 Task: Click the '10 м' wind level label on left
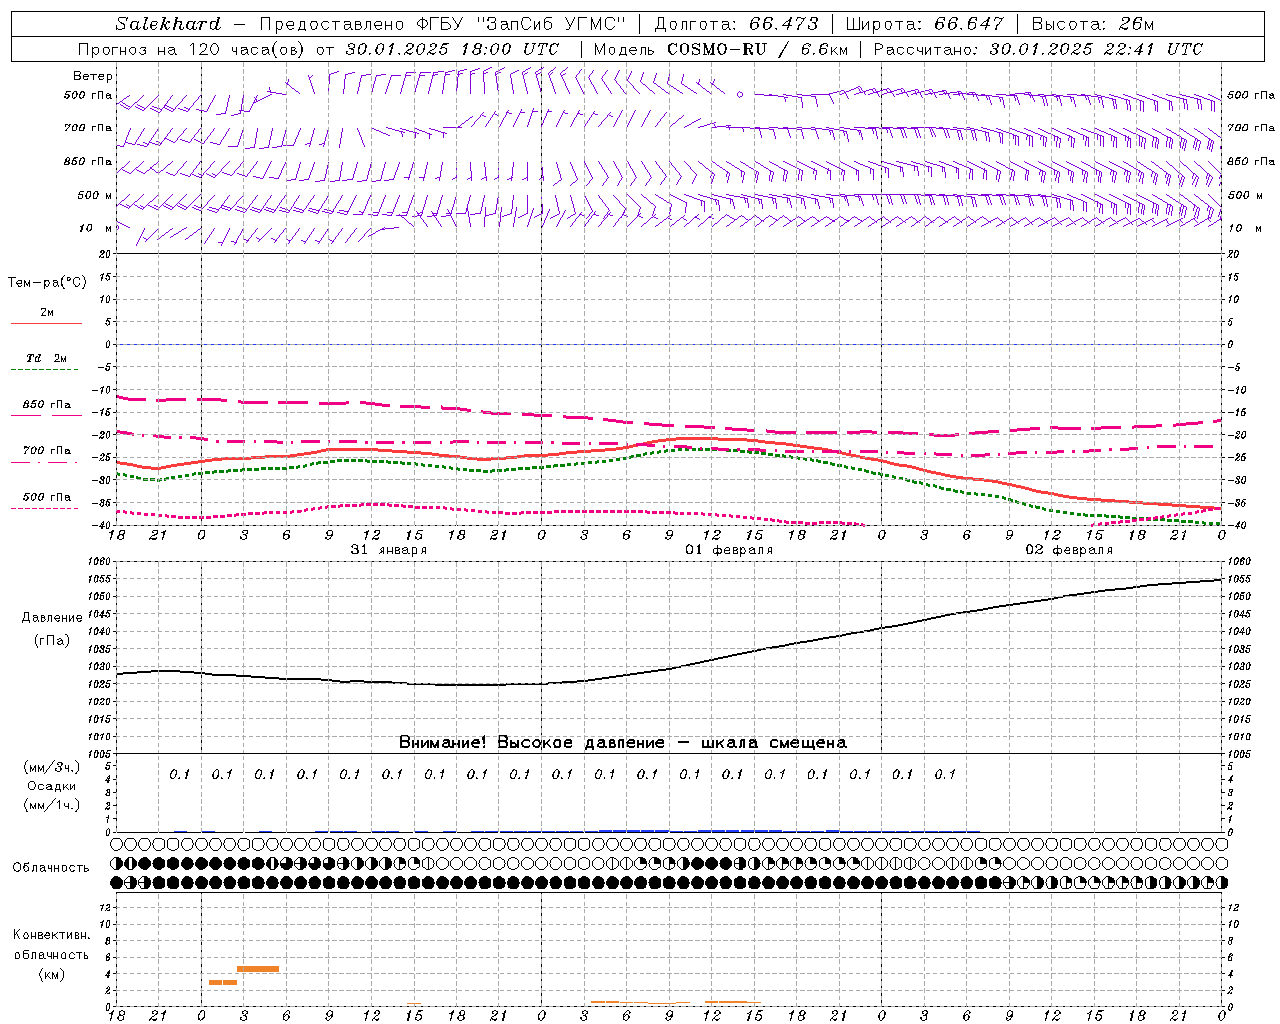tap(96, 228)
